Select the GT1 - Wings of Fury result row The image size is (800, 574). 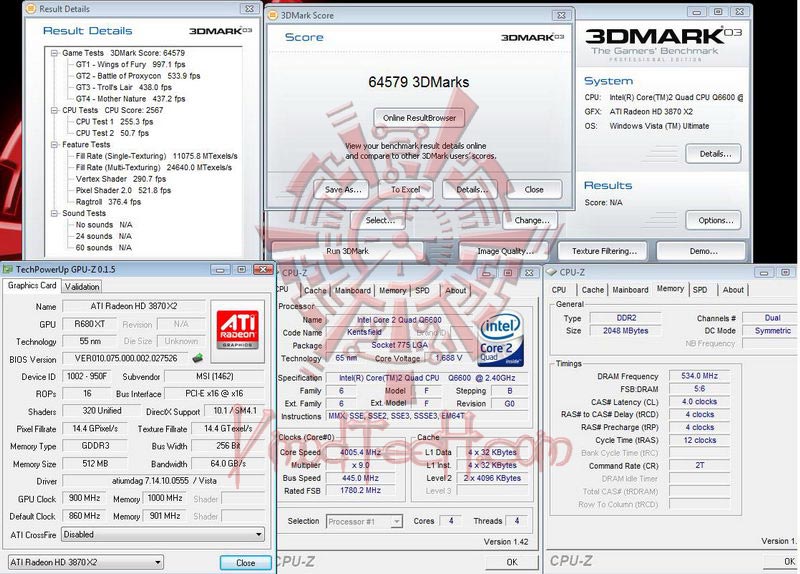tap(130, 64)
